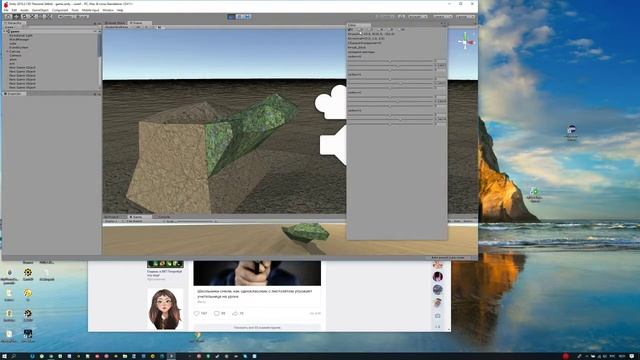Switch to the Console tab
The image size is (640, 360).
coord(163,217)
